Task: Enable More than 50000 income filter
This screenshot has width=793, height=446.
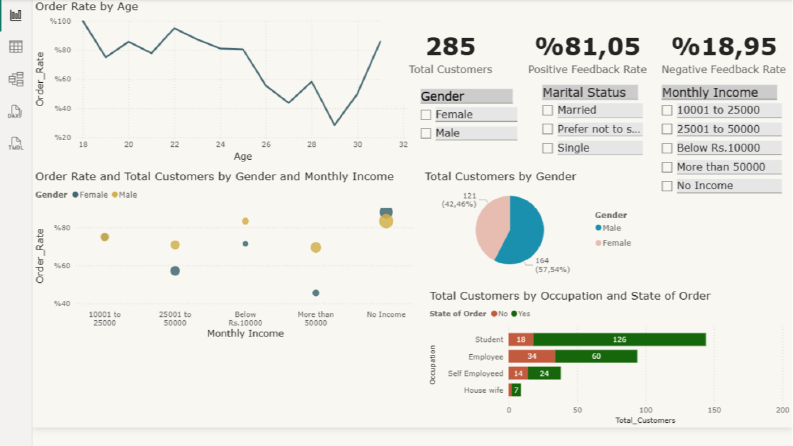Action: click(x=667, y=167)
